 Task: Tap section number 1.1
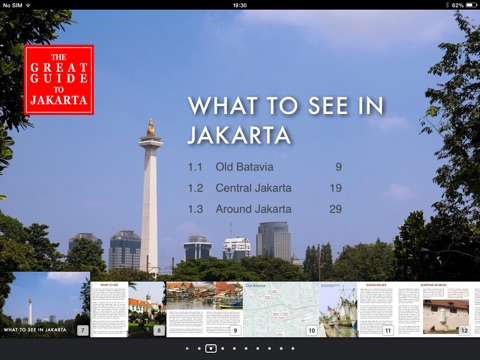point(195,167)
